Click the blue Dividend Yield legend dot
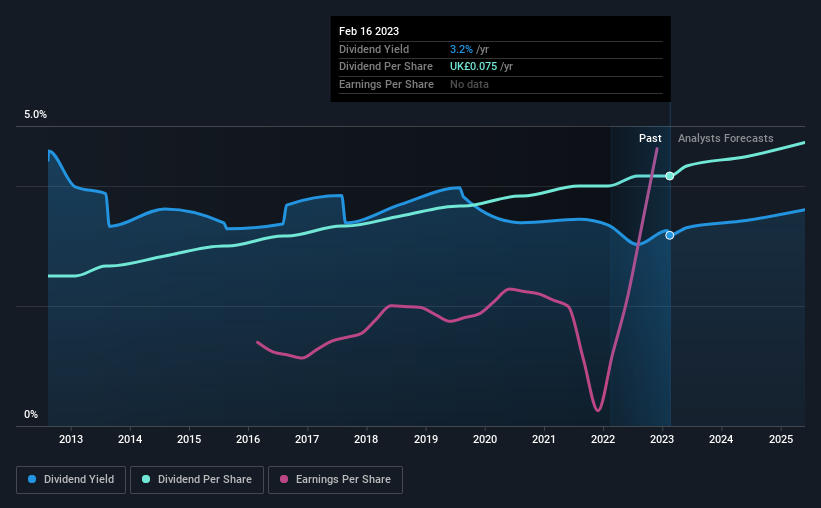 32,479
